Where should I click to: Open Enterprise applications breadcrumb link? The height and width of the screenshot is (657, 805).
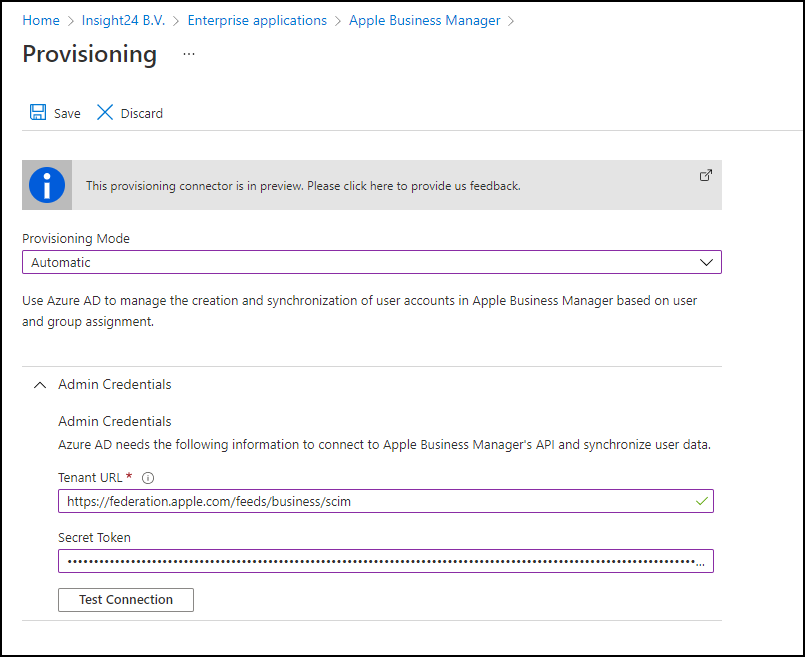[257, 20]
